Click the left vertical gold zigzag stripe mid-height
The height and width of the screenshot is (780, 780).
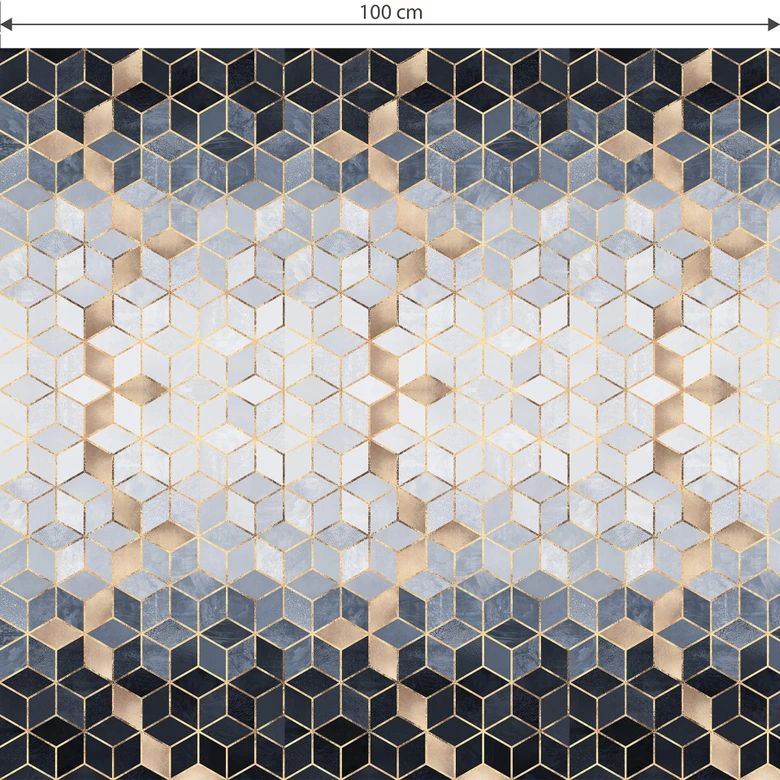(98, 414)
